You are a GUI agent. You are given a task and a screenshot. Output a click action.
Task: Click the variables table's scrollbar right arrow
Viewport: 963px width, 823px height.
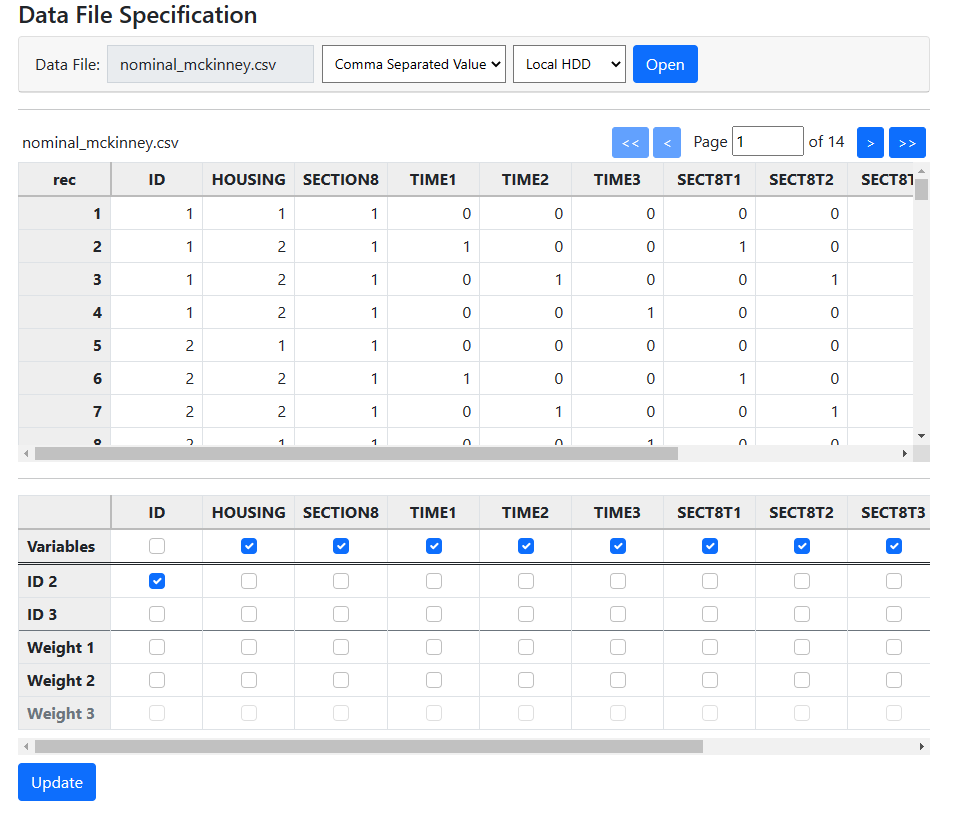(921, 746)
